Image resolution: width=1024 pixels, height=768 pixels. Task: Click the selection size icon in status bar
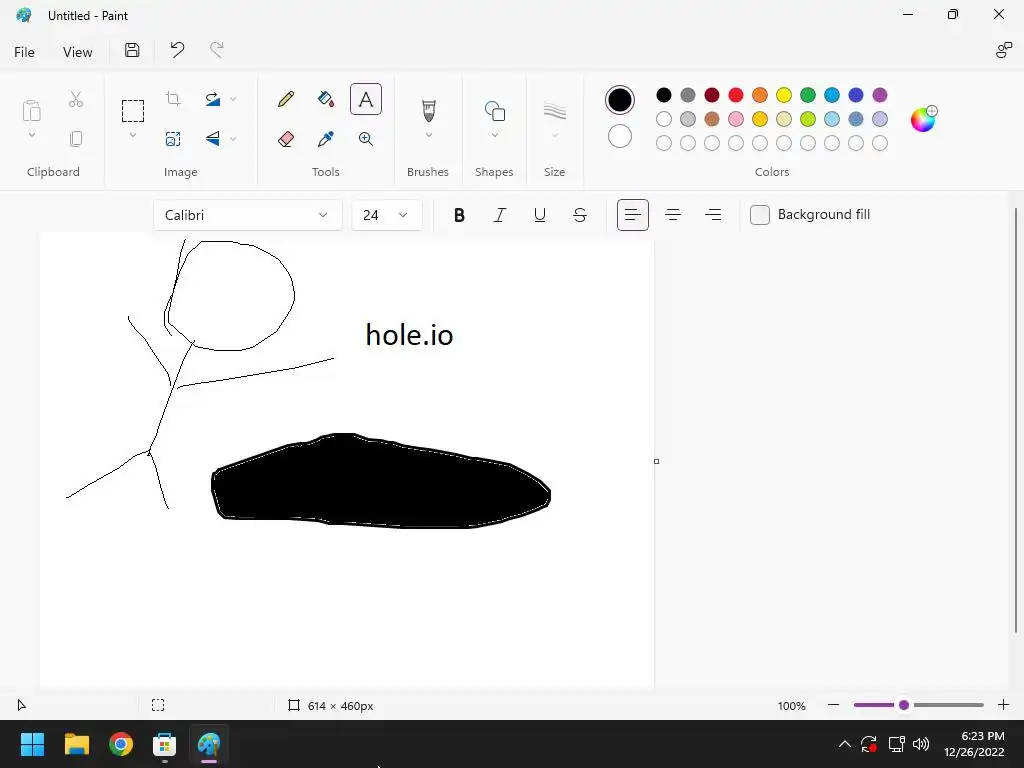click(x=158, y=705)
